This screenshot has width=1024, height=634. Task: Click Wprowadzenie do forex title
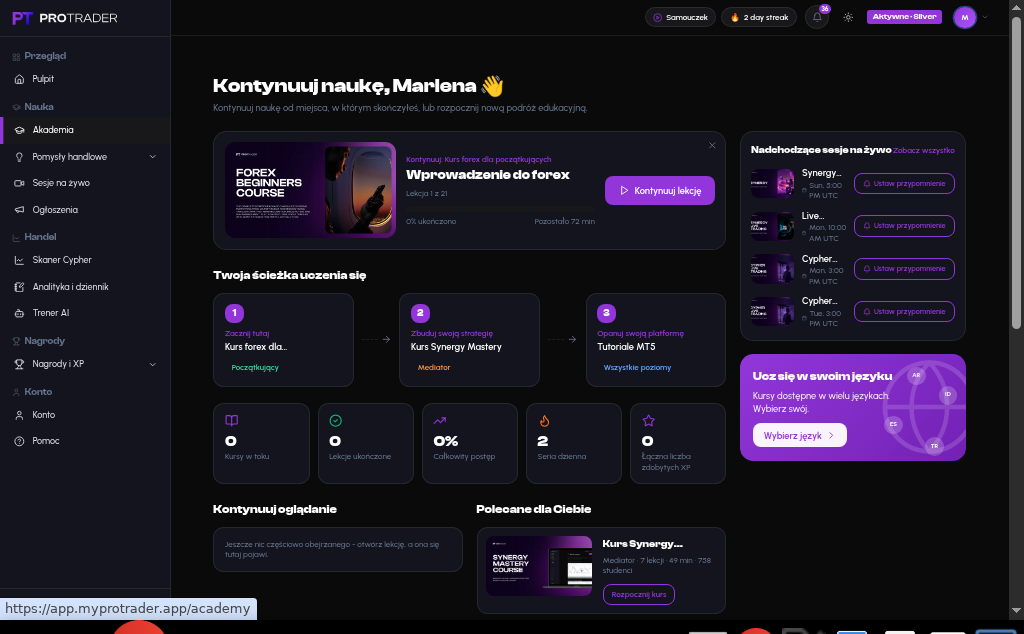click(x=488, y=175)
